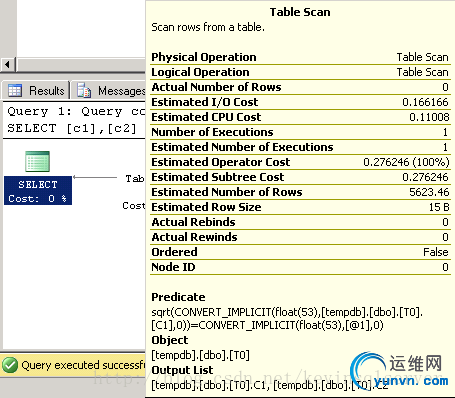This screenshot has width=455, height=398.
Task: Click the Estimated I/O Cost value 0.166166
Action: 425,102
